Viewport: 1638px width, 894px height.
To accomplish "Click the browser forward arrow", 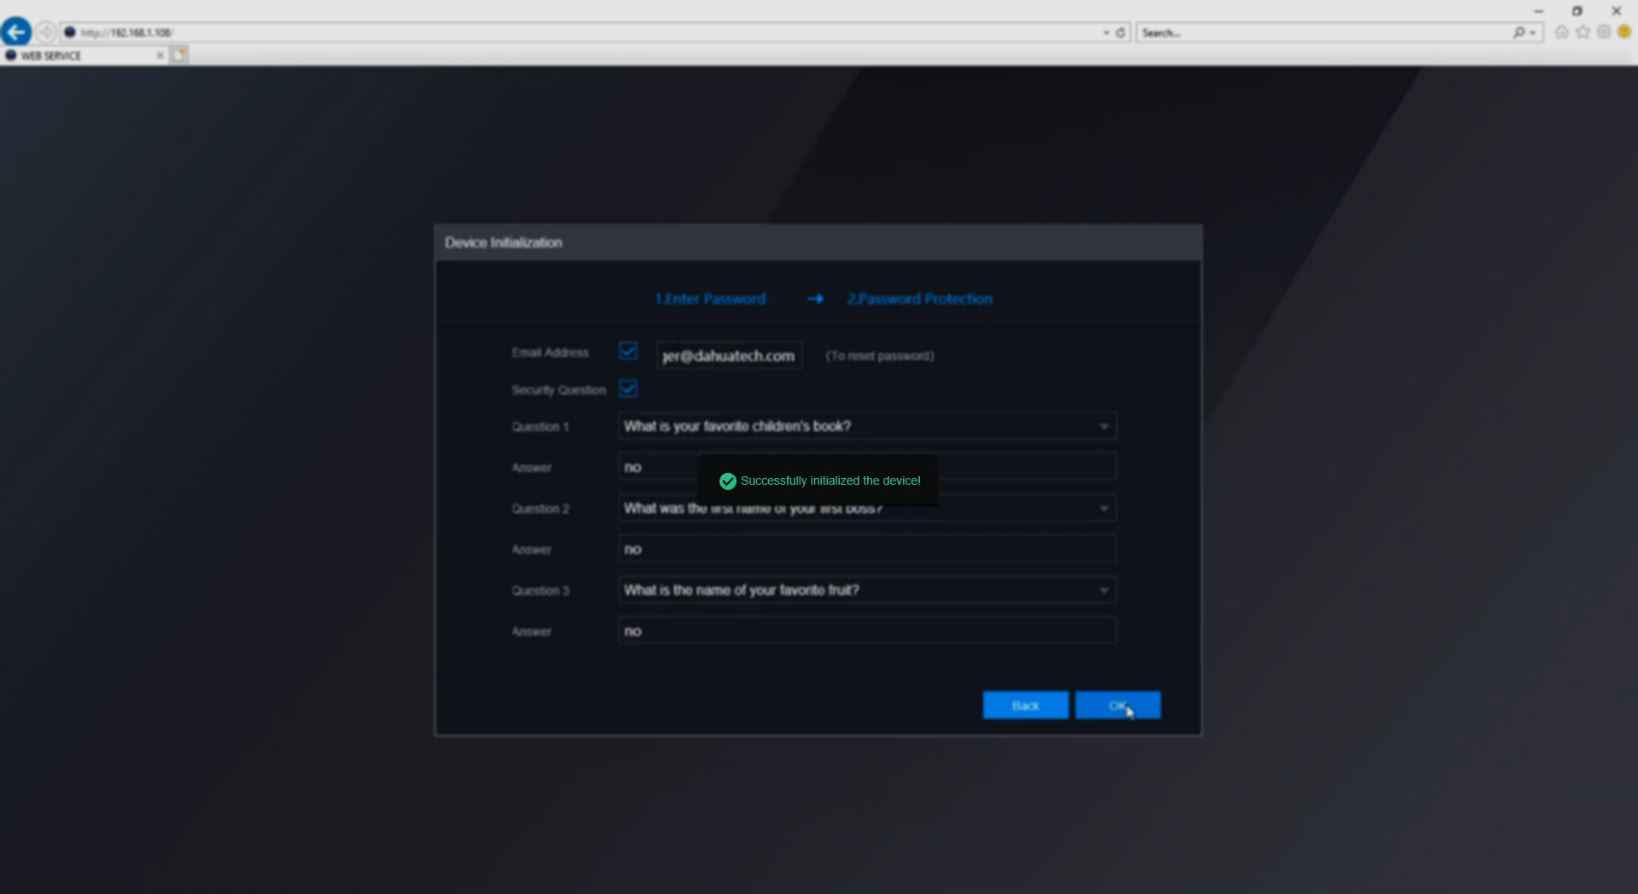I will (45, 32).
